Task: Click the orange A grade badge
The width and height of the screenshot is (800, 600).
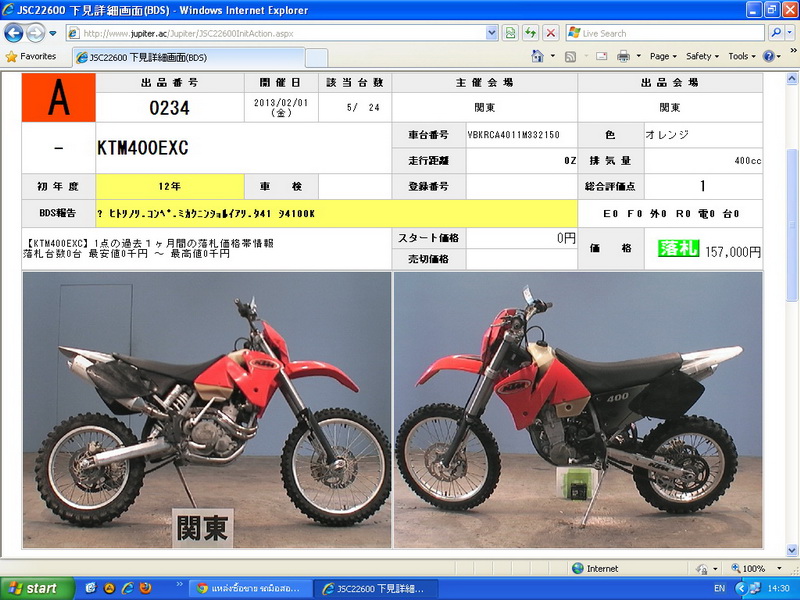Action: (x=59, y=97)
